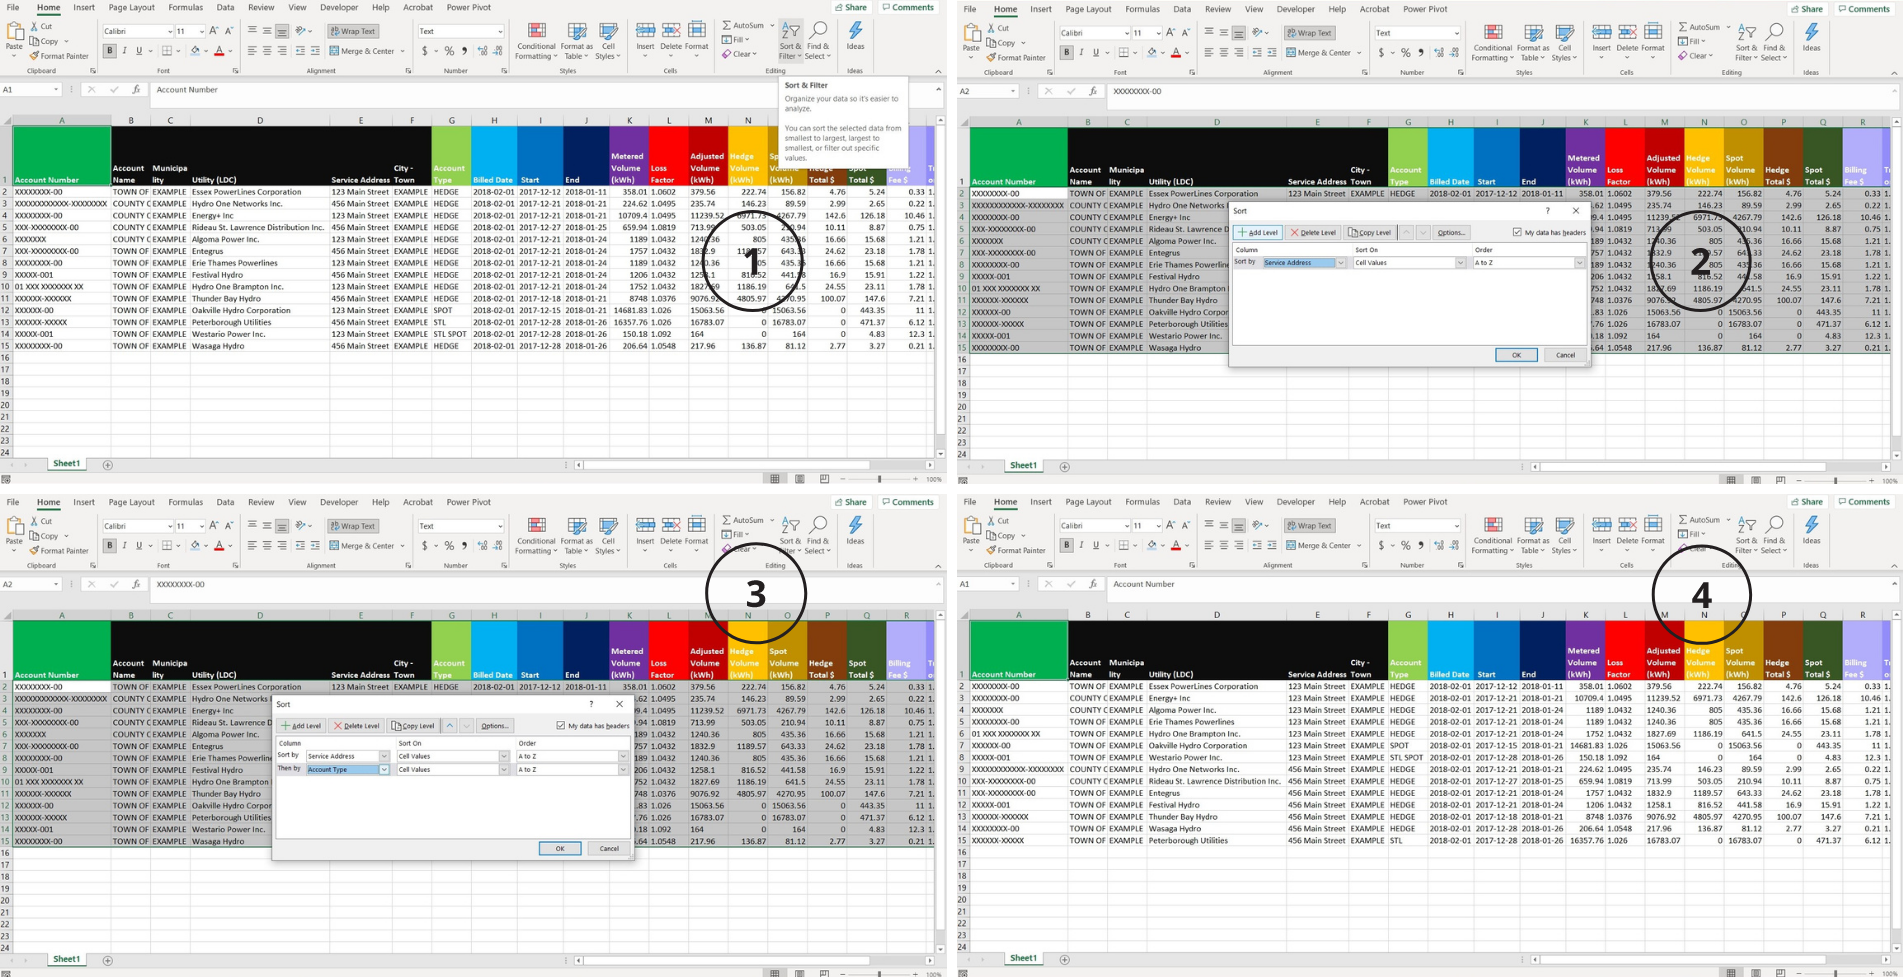The width and height of the screenshot is (1903, 977).
Task: Click Find & Select in top-left window
Action: pyautogui.click(x=817, y=41)
